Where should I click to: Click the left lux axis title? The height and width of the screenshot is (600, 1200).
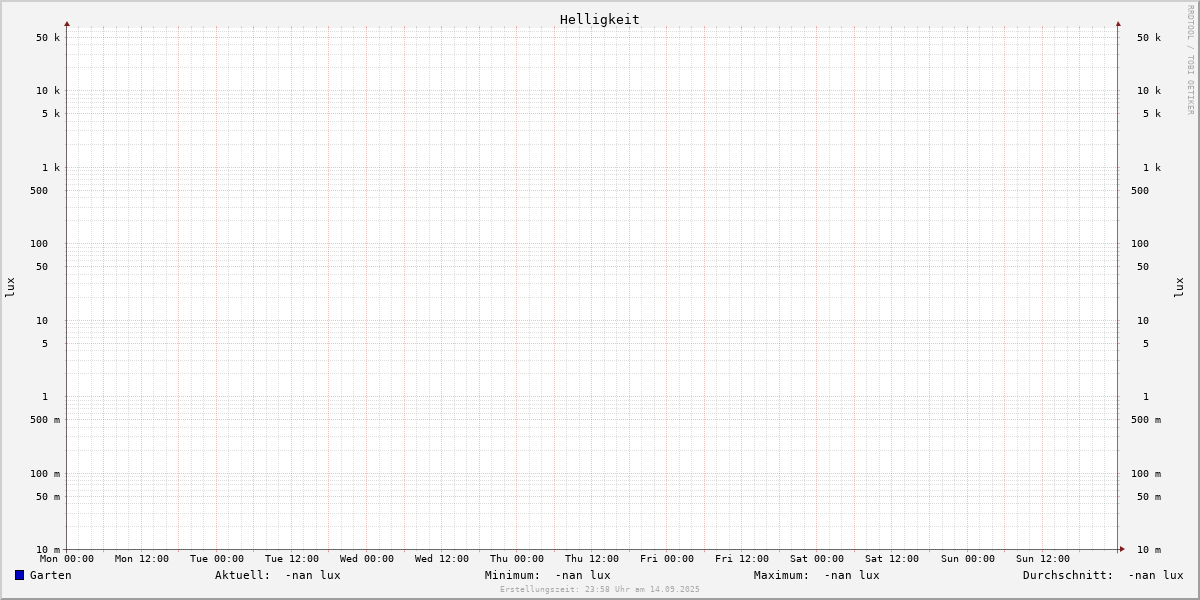10,287
